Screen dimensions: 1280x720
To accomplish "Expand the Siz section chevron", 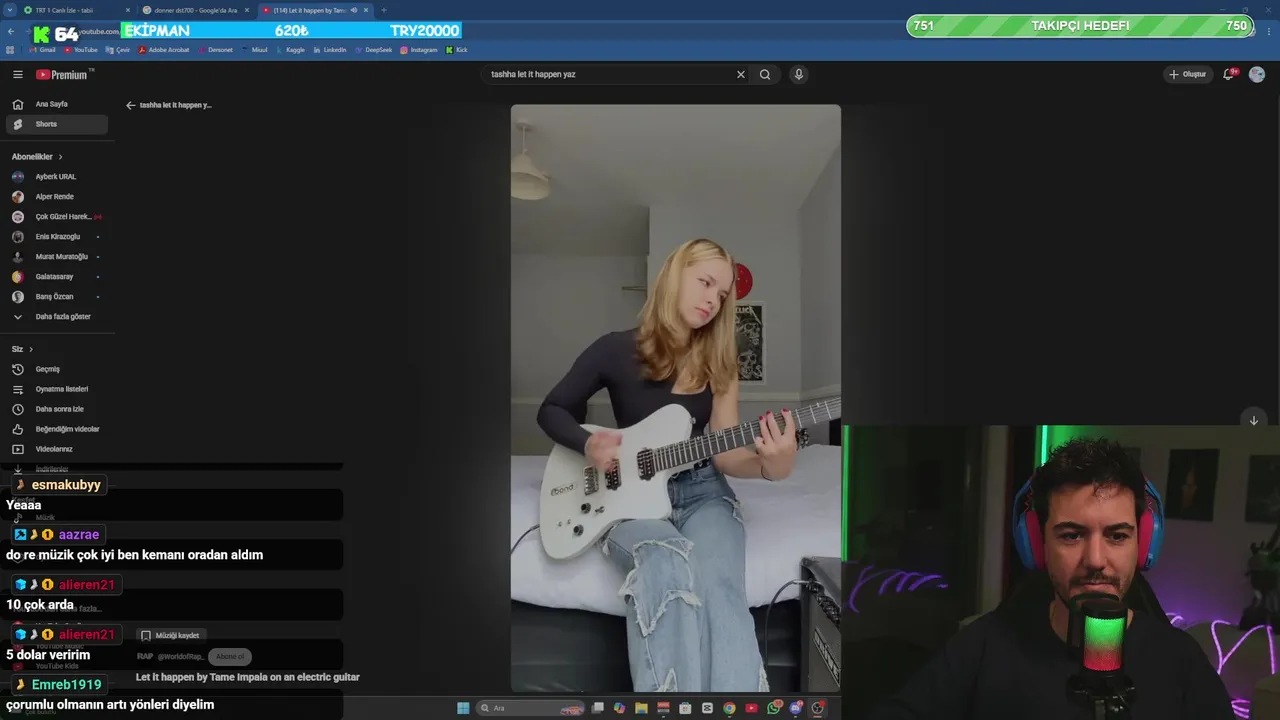I will coord(31,349).
